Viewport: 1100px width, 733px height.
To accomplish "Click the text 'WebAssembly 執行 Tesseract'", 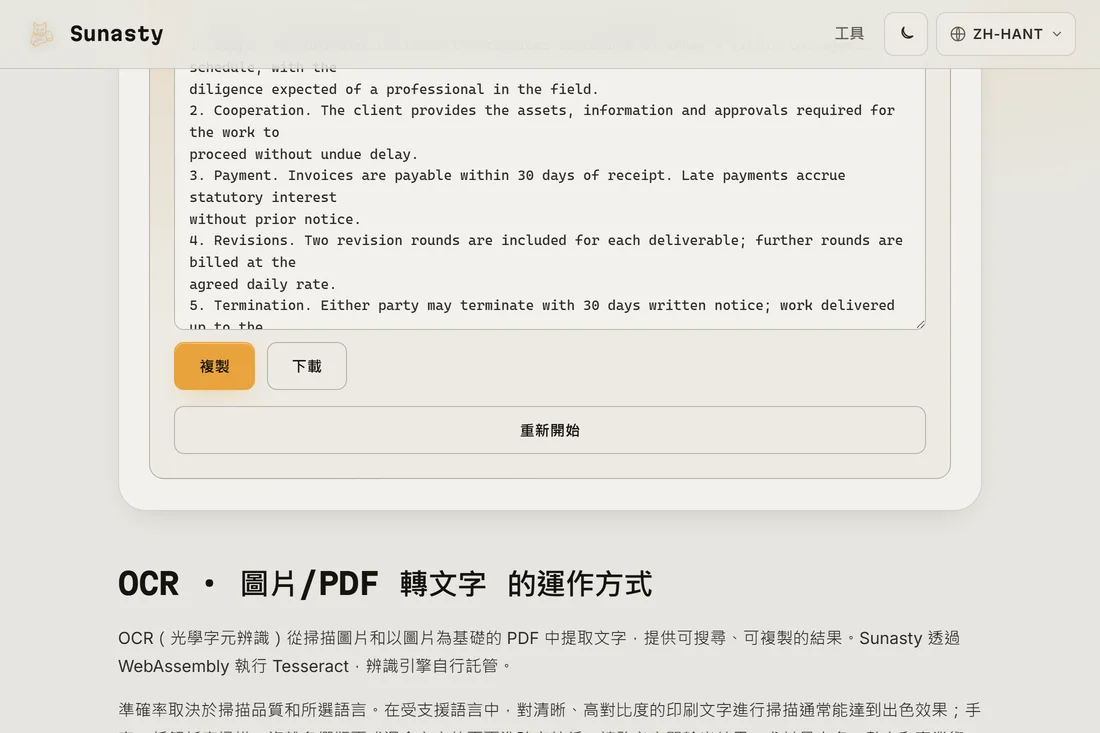I will (x=234, y=666).
